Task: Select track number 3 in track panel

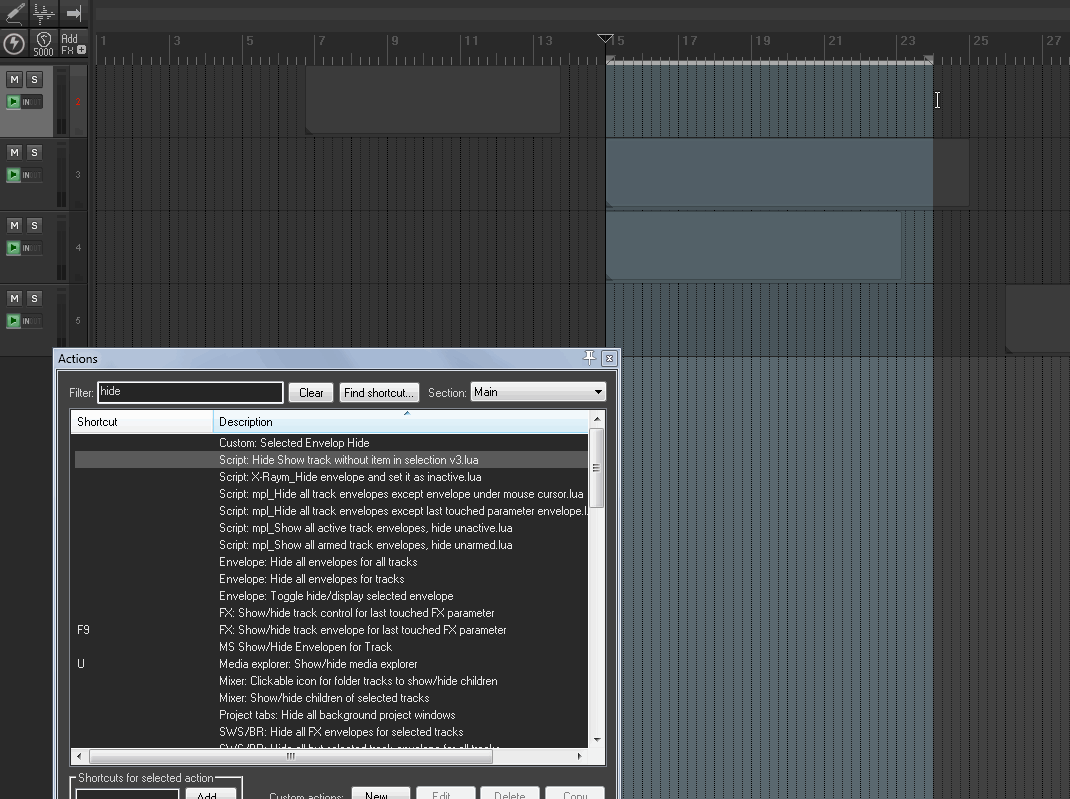Action: [78, 175]
